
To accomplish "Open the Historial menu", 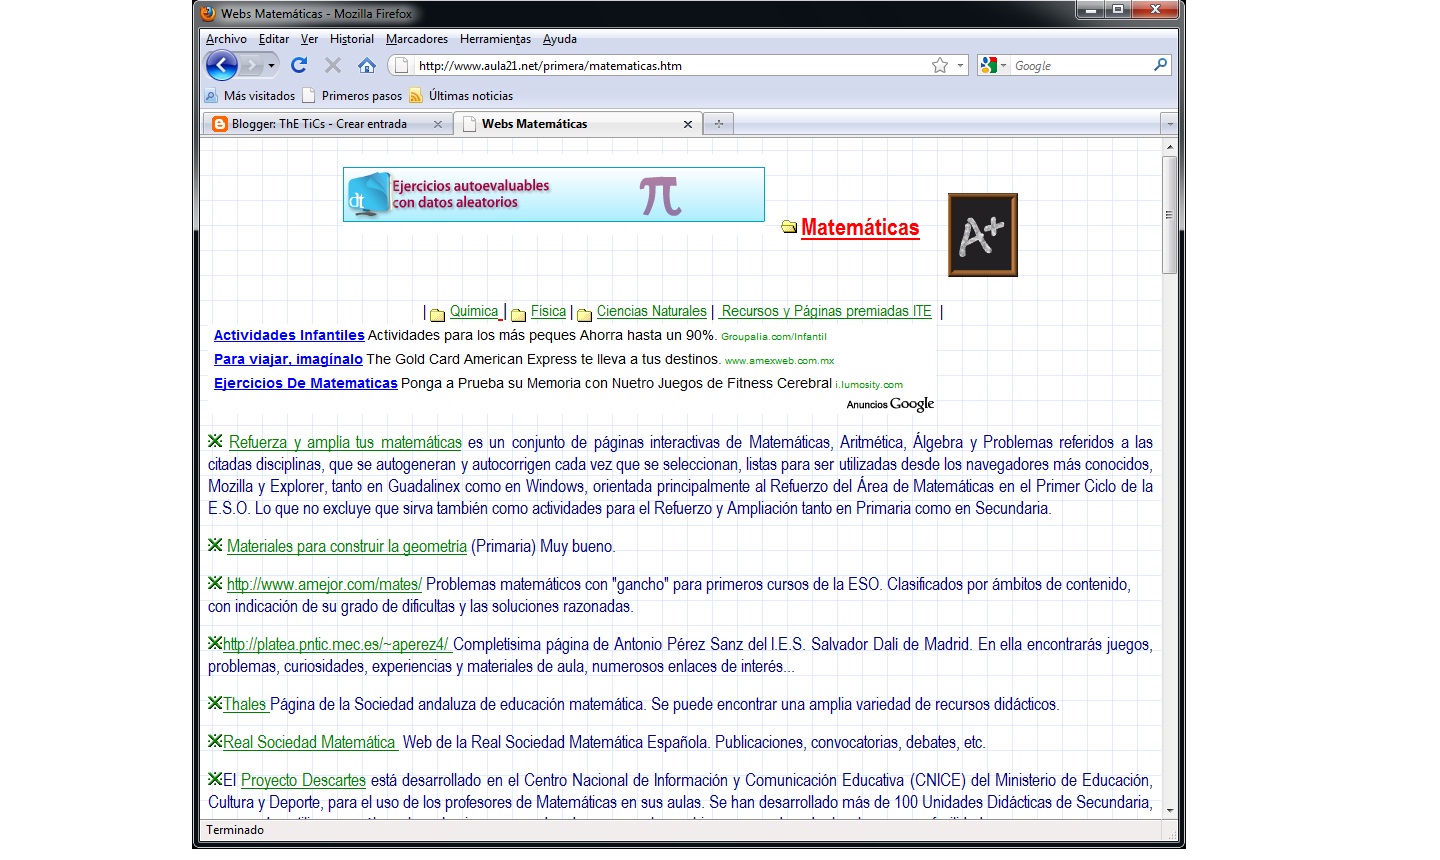I will (352, 39).
